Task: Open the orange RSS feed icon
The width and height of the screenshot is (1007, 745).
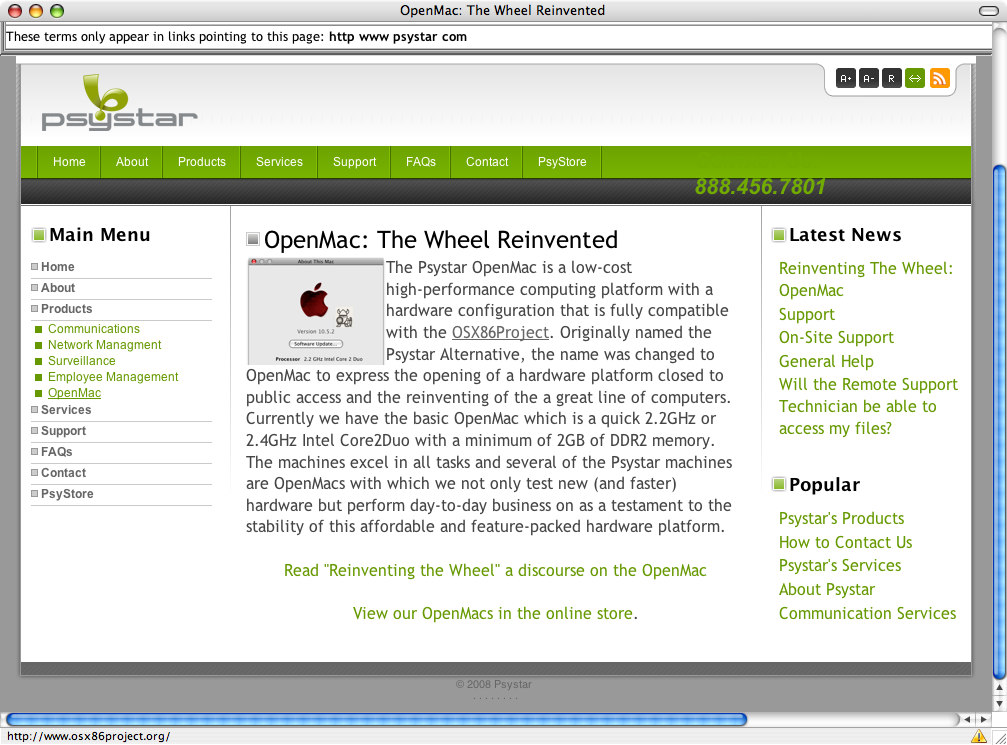Action: coord(939,78)
